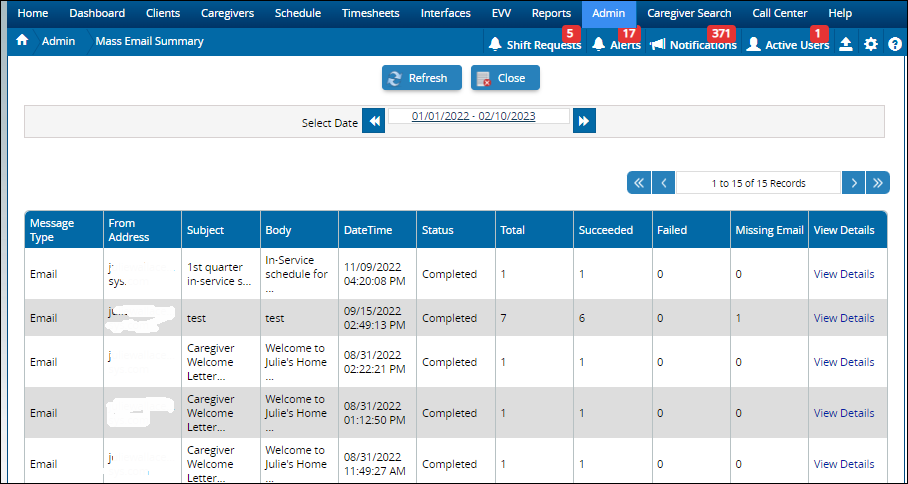908x484 pixels.
Task: Open Caregiver Search menu
Action: click(689, 13)
